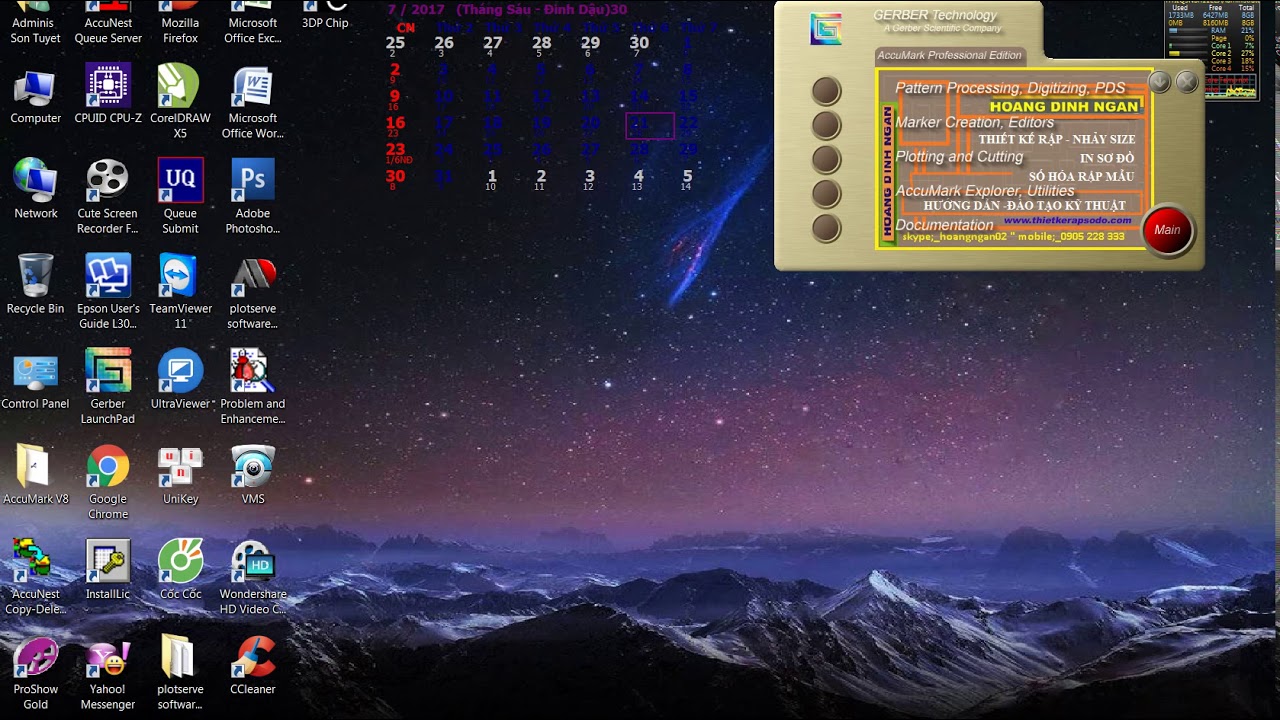Screen dimensions: 1280x720
Task: Click the Gerber logo in LaunchPad
Action: [x=826, y=28]
